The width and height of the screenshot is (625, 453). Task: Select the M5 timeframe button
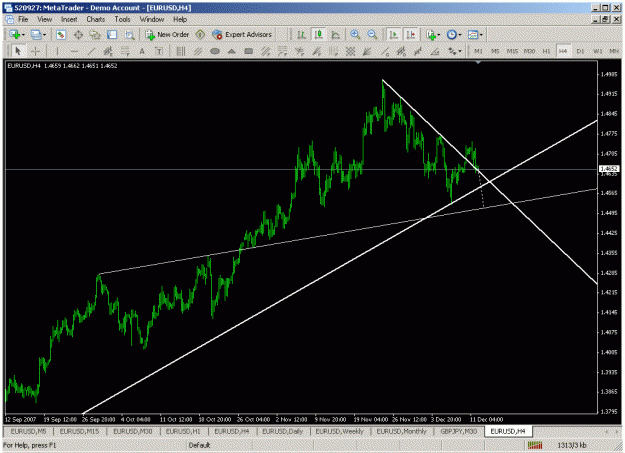tap(495, 51)
